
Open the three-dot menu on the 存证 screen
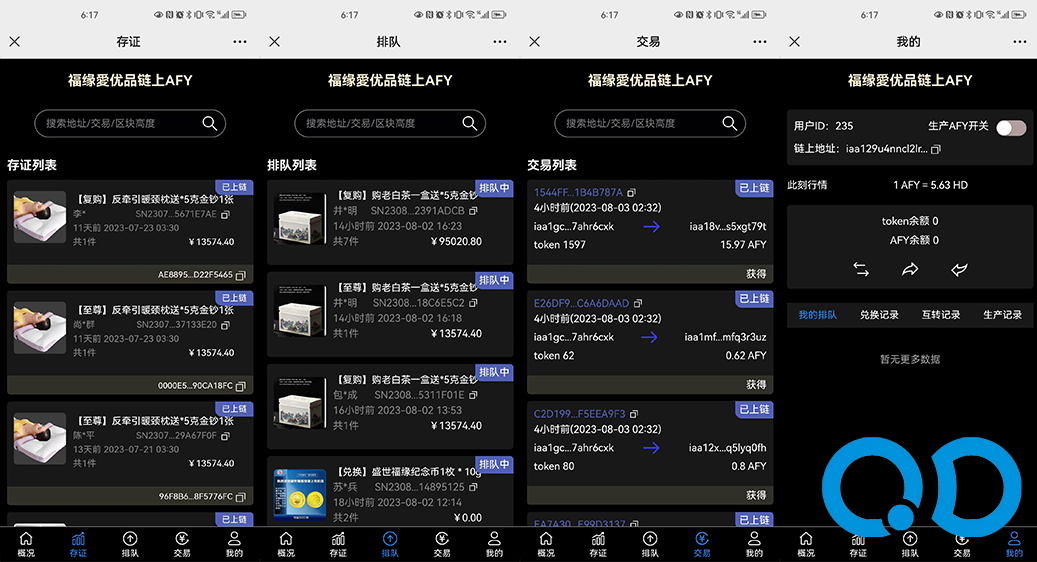click(x=240, y=42)
